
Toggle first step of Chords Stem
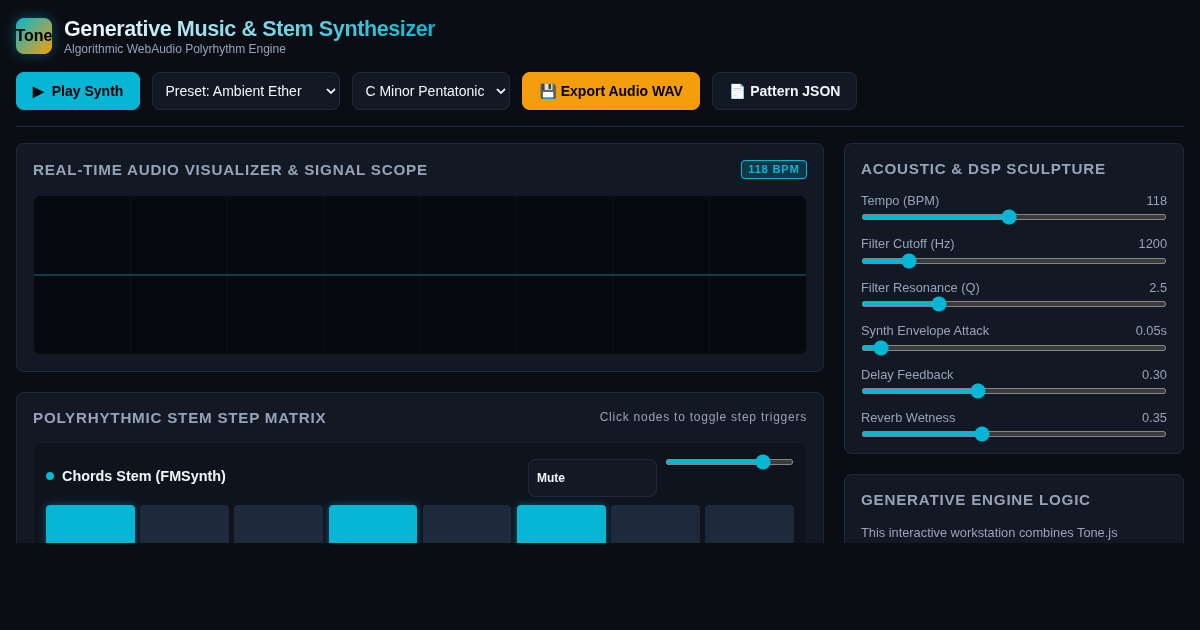pyautogui.click(x=90, y=524)
